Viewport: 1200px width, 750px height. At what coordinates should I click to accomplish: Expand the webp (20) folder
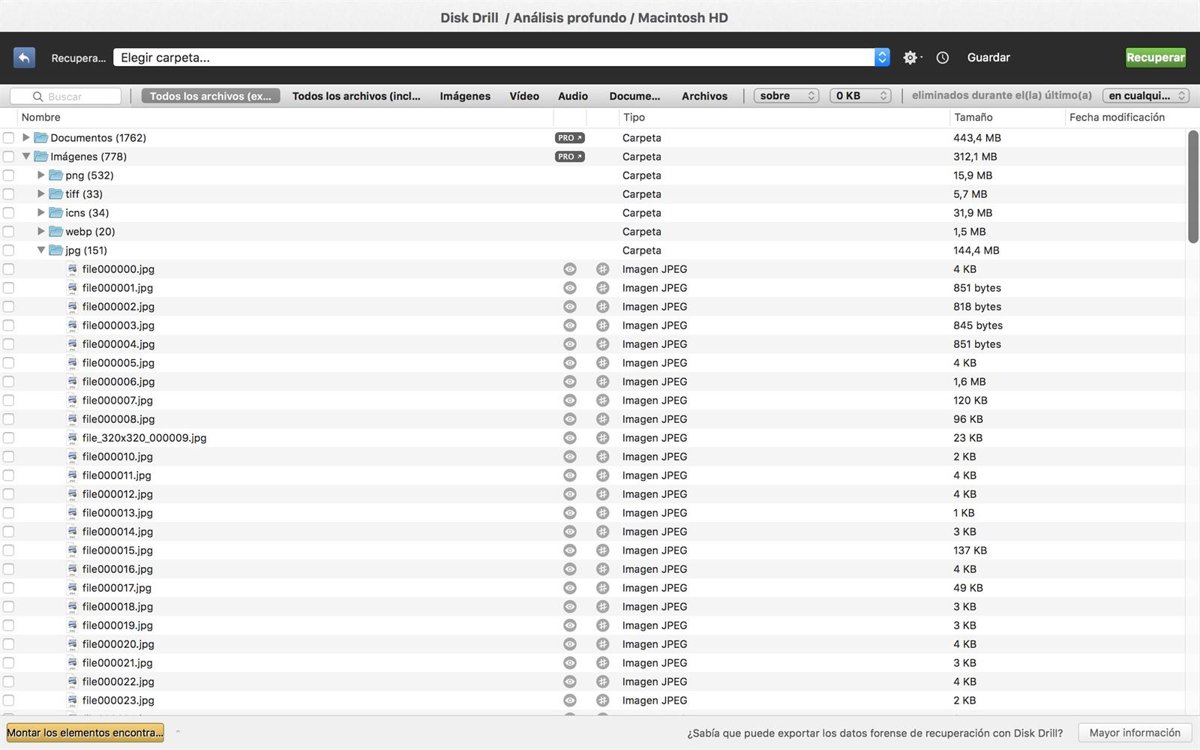[x=41, y=232]
